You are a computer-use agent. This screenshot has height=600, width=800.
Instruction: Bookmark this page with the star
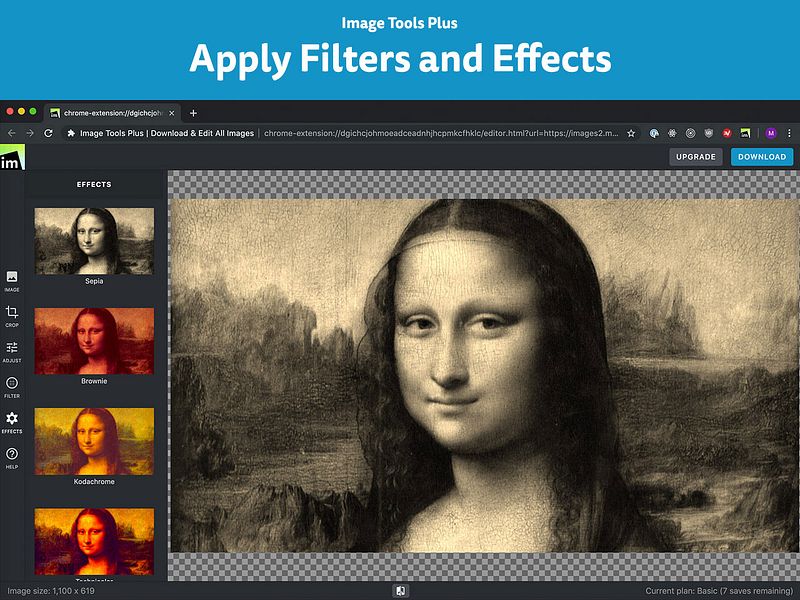click(x=631, y=133)
